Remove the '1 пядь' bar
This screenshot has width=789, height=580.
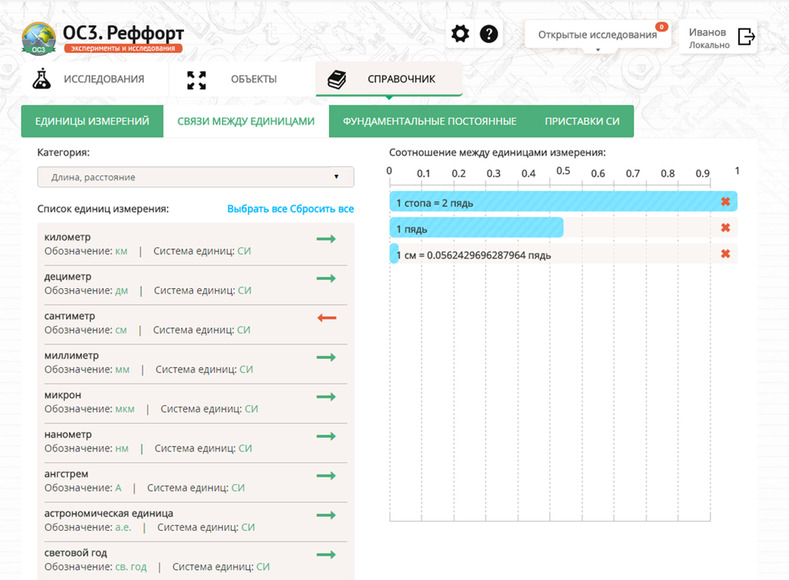pos(725,228)
